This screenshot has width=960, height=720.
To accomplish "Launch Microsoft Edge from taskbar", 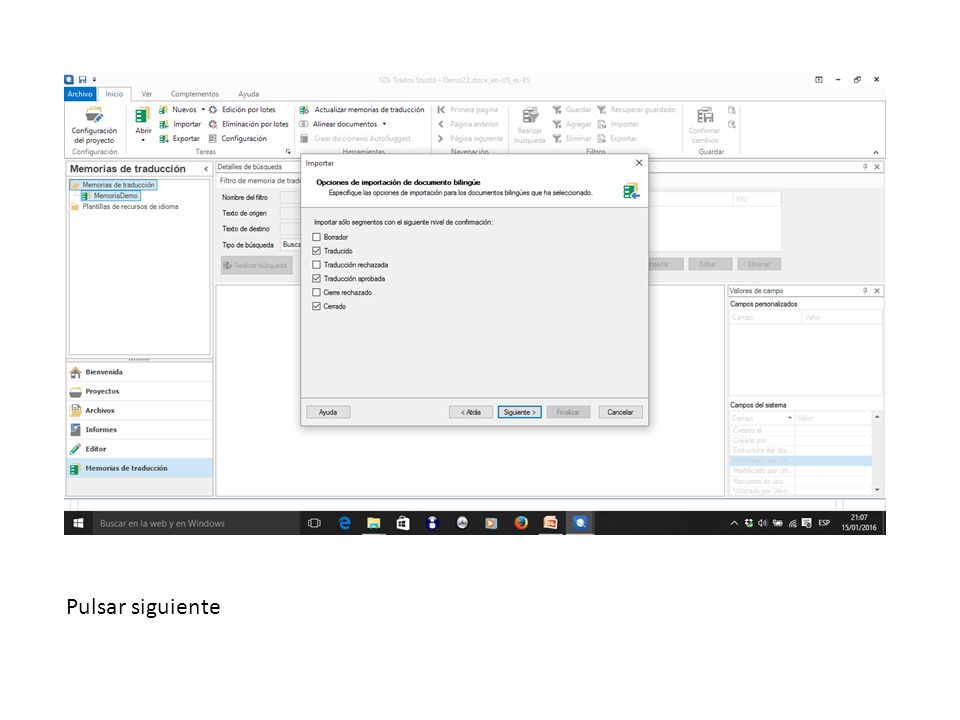I will [345, 523].
